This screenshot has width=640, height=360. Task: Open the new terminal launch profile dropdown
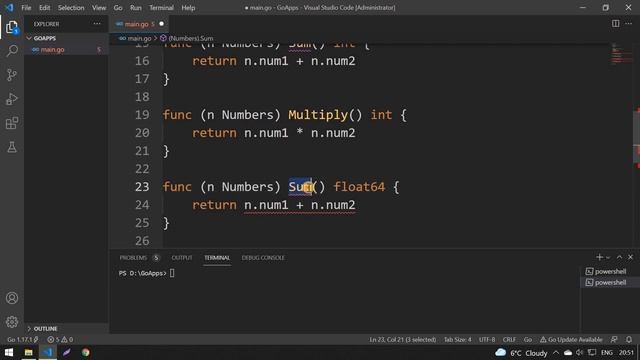(608, 258)
